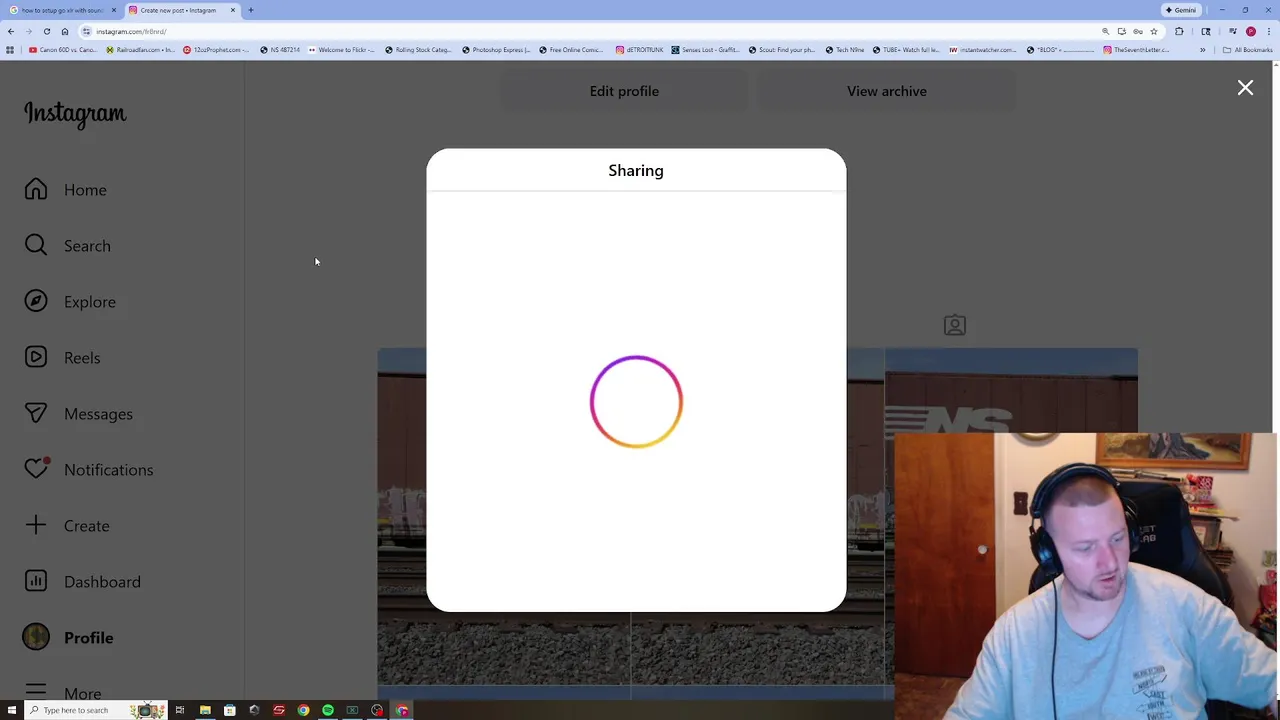Image resolution: width=1280 pixels, height=720 pixels.
Task: Open the Rolling Stock Catalog bookmark
Action: pos(418,50)
